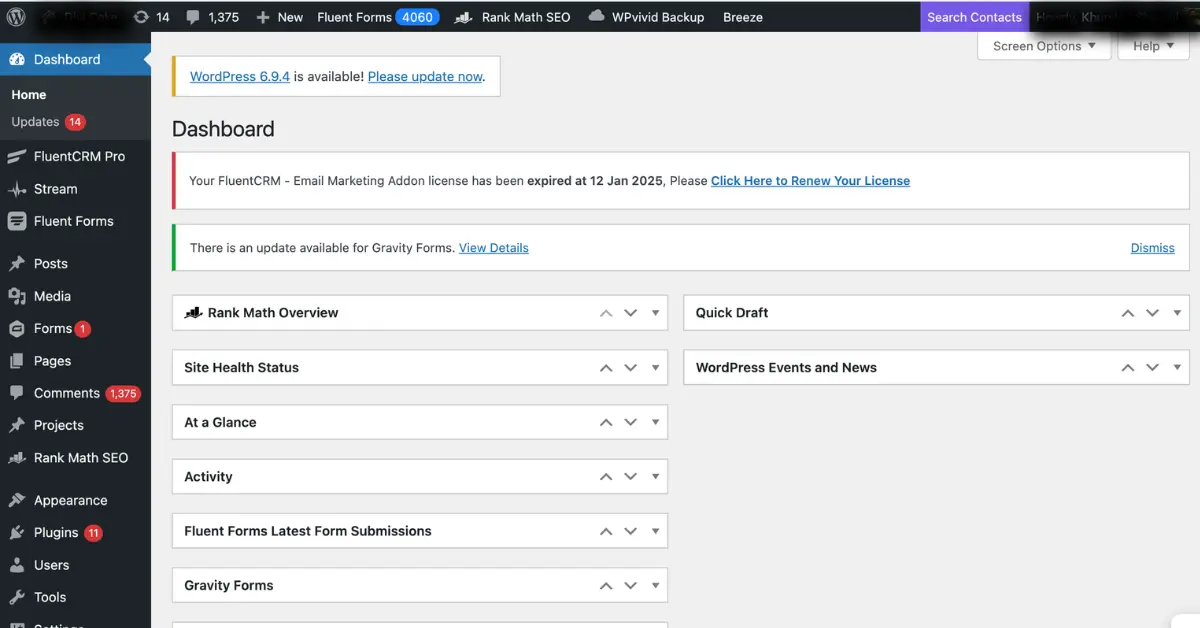Click the FluentCRM Pro sidebar icon
The height and width of the screenshot is (628, 1200).
(x=17, y=156)
